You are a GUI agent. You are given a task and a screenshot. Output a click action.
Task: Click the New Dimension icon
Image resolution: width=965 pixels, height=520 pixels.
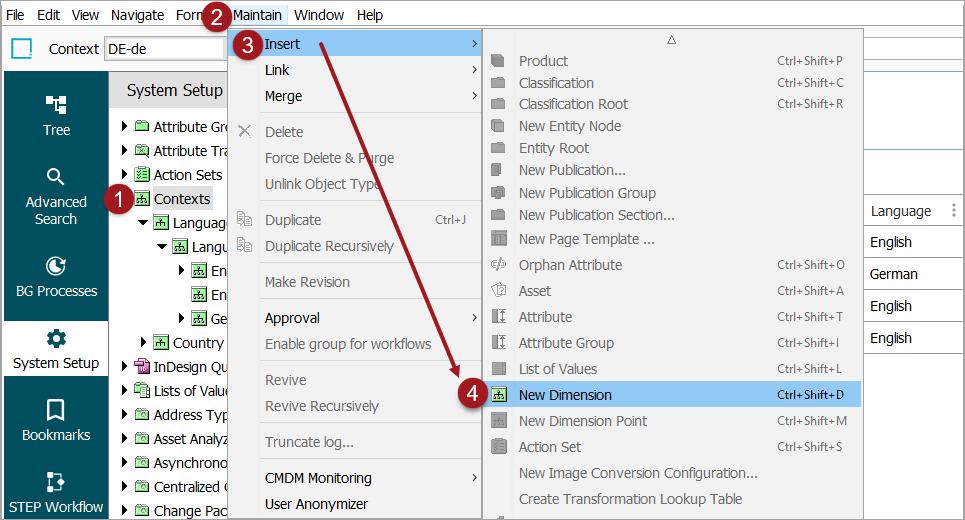499,394
